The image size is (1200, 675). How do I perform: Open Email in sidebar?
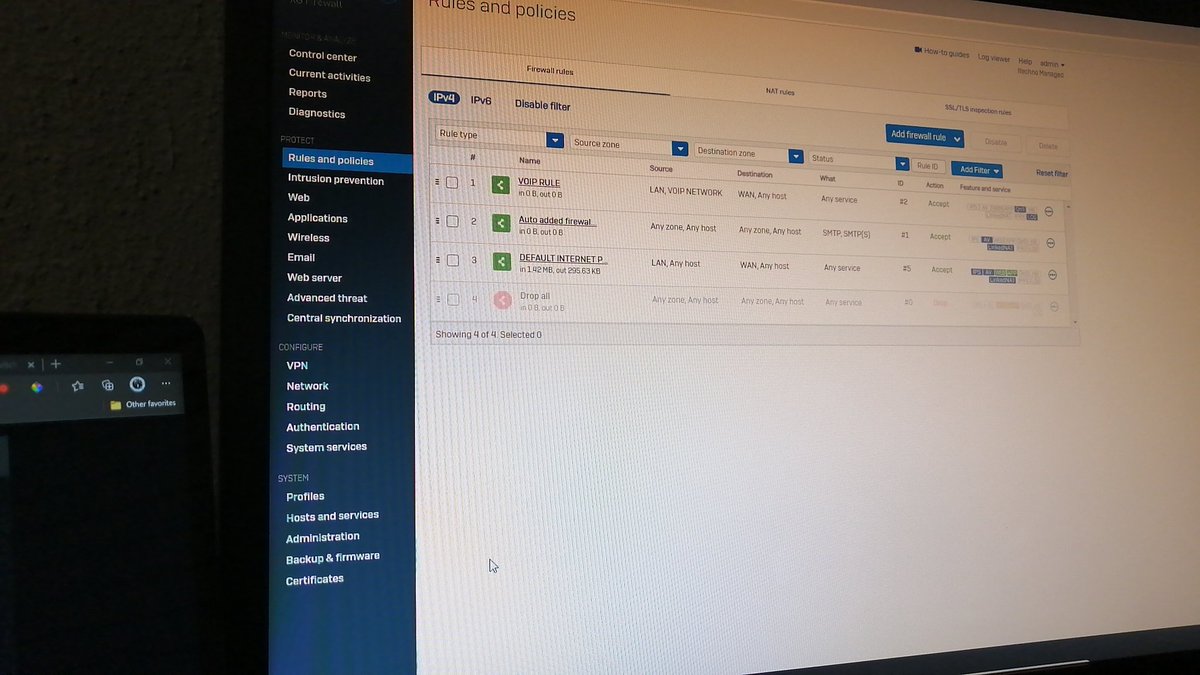(x=301, y=258)
